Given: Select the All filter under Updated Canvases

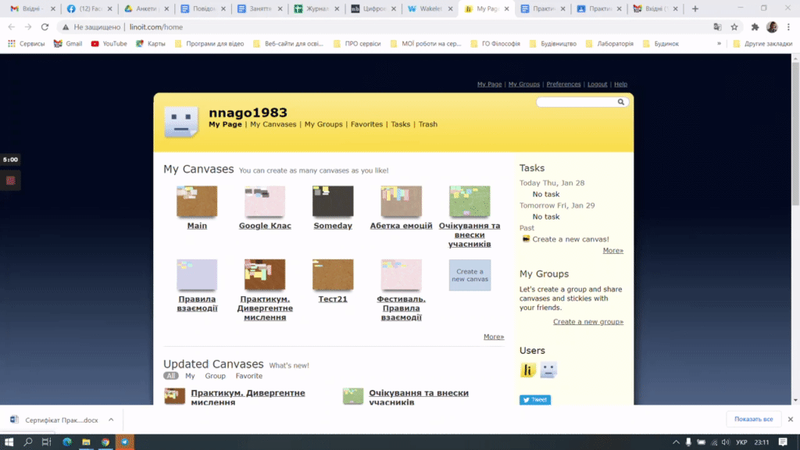Looking at the screenshot, I should 170,376.
